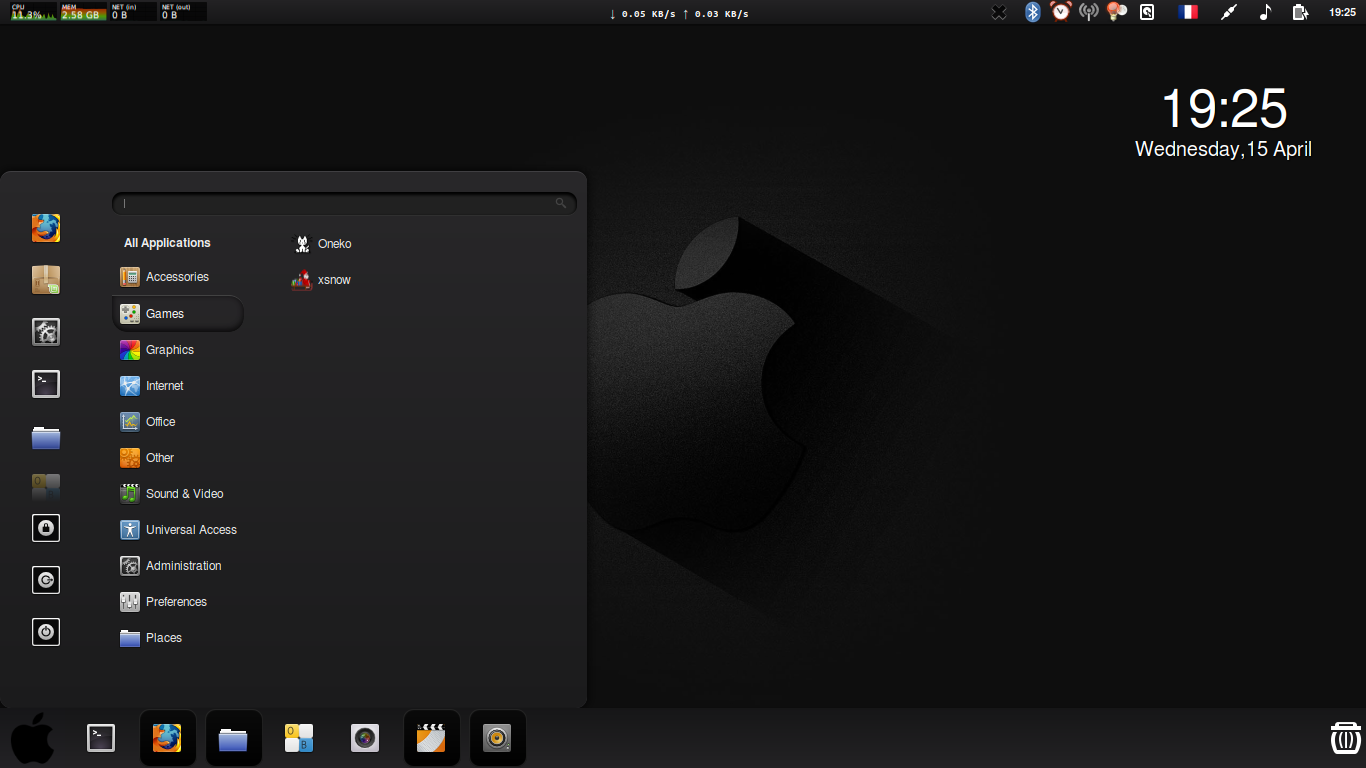Launch the Software Manager package icon in favorites

tap(46, 280)
